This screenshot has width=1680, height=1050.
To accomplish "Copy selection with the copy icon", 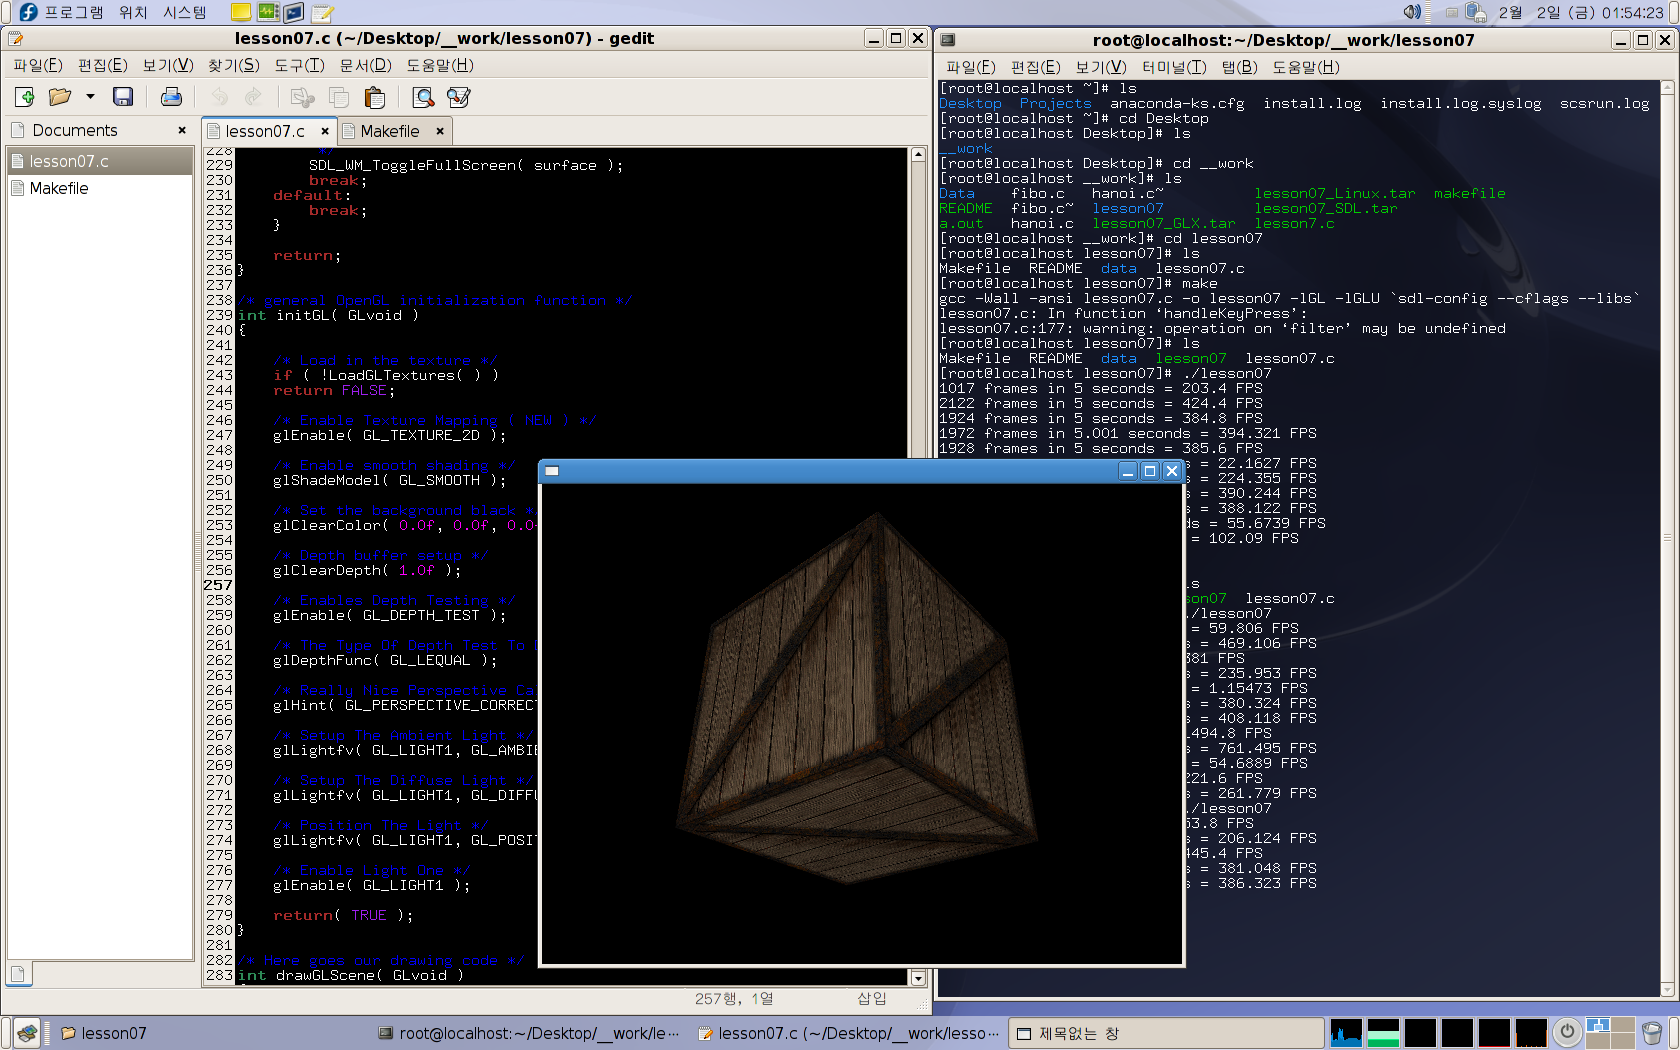I will click(x=339, y=97).
